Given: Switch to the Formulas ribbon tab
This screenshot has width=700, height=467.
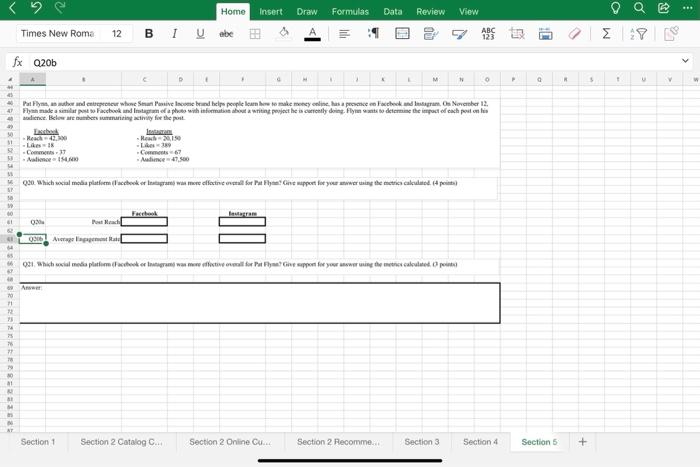Looking at the screenshot, I should 350,12.
